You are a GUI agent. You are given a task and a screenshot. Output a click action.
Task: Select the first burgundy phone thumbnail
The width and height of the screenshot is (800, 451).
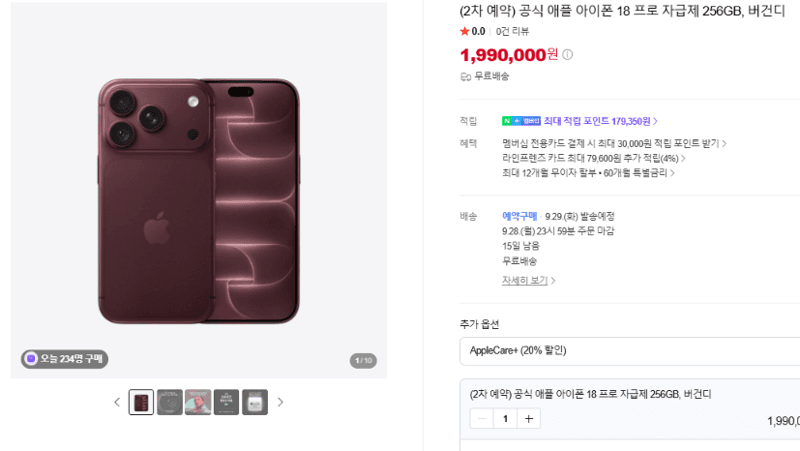click(x=141, y=402)
